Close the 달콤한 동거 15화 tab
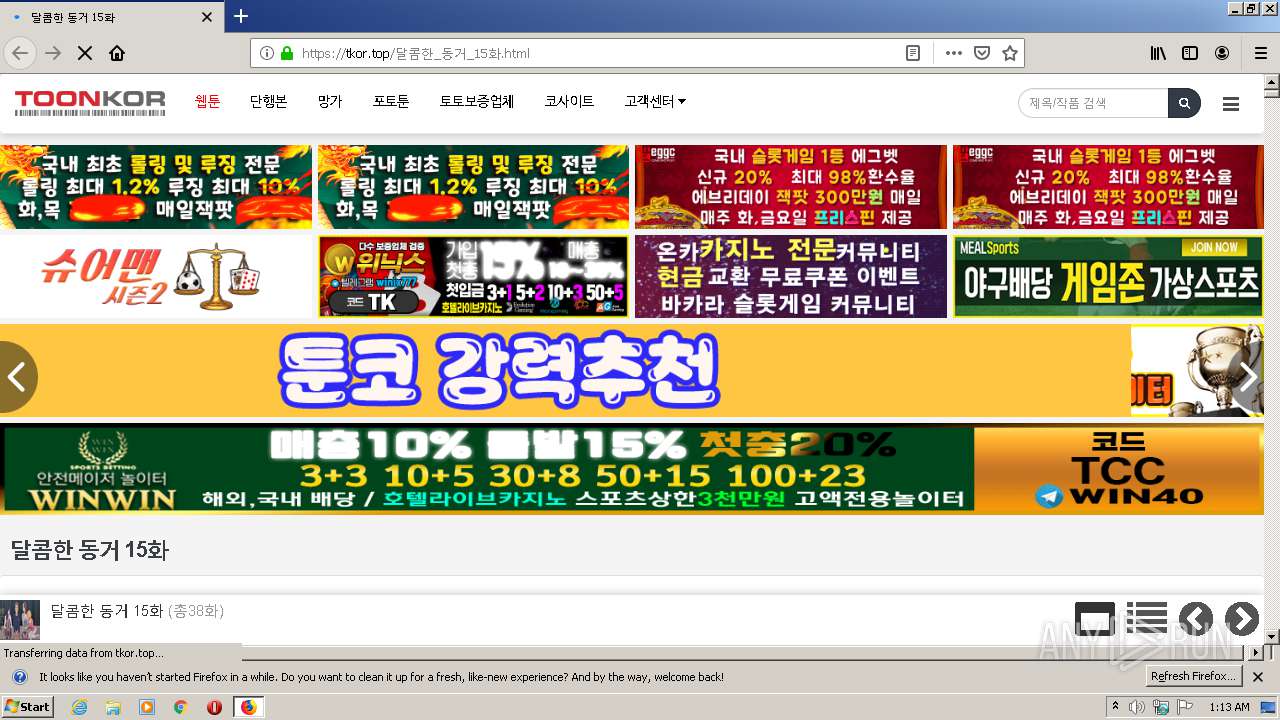 [207, 17]
